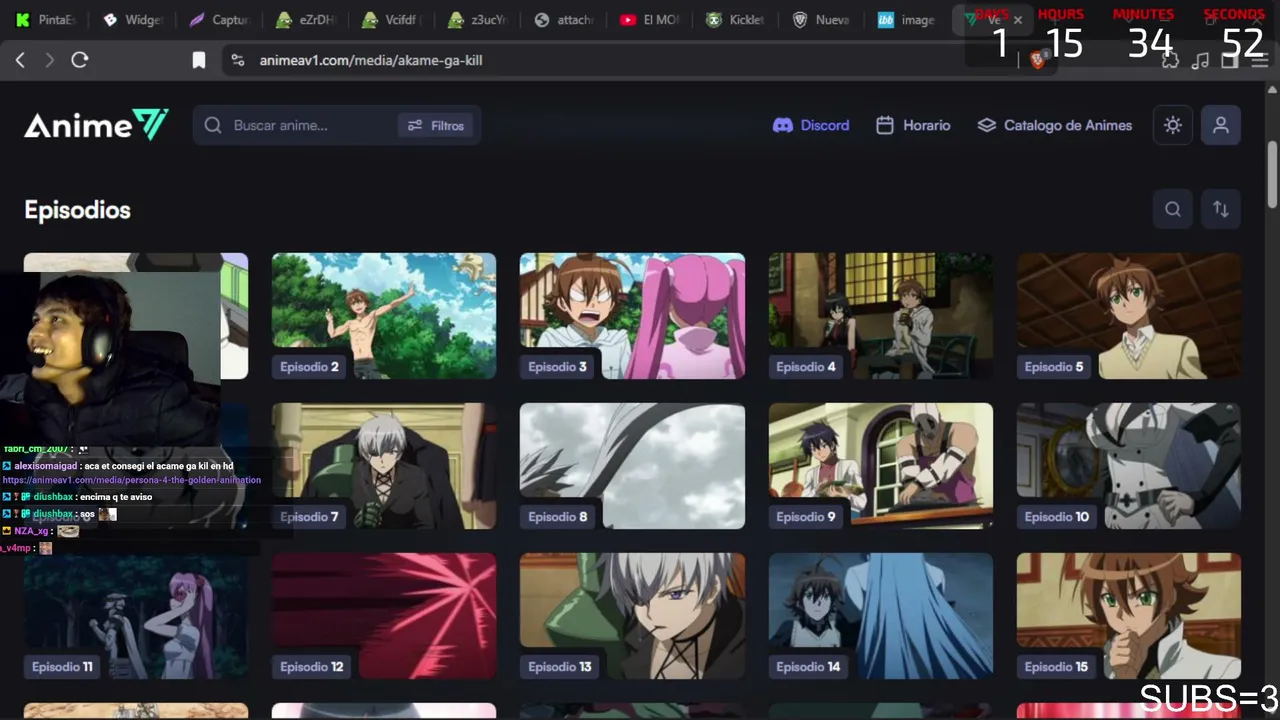Search within episodes using the magnifier icon
The width and height of the screenshot is (1280, 720).
coord(1173,209)
